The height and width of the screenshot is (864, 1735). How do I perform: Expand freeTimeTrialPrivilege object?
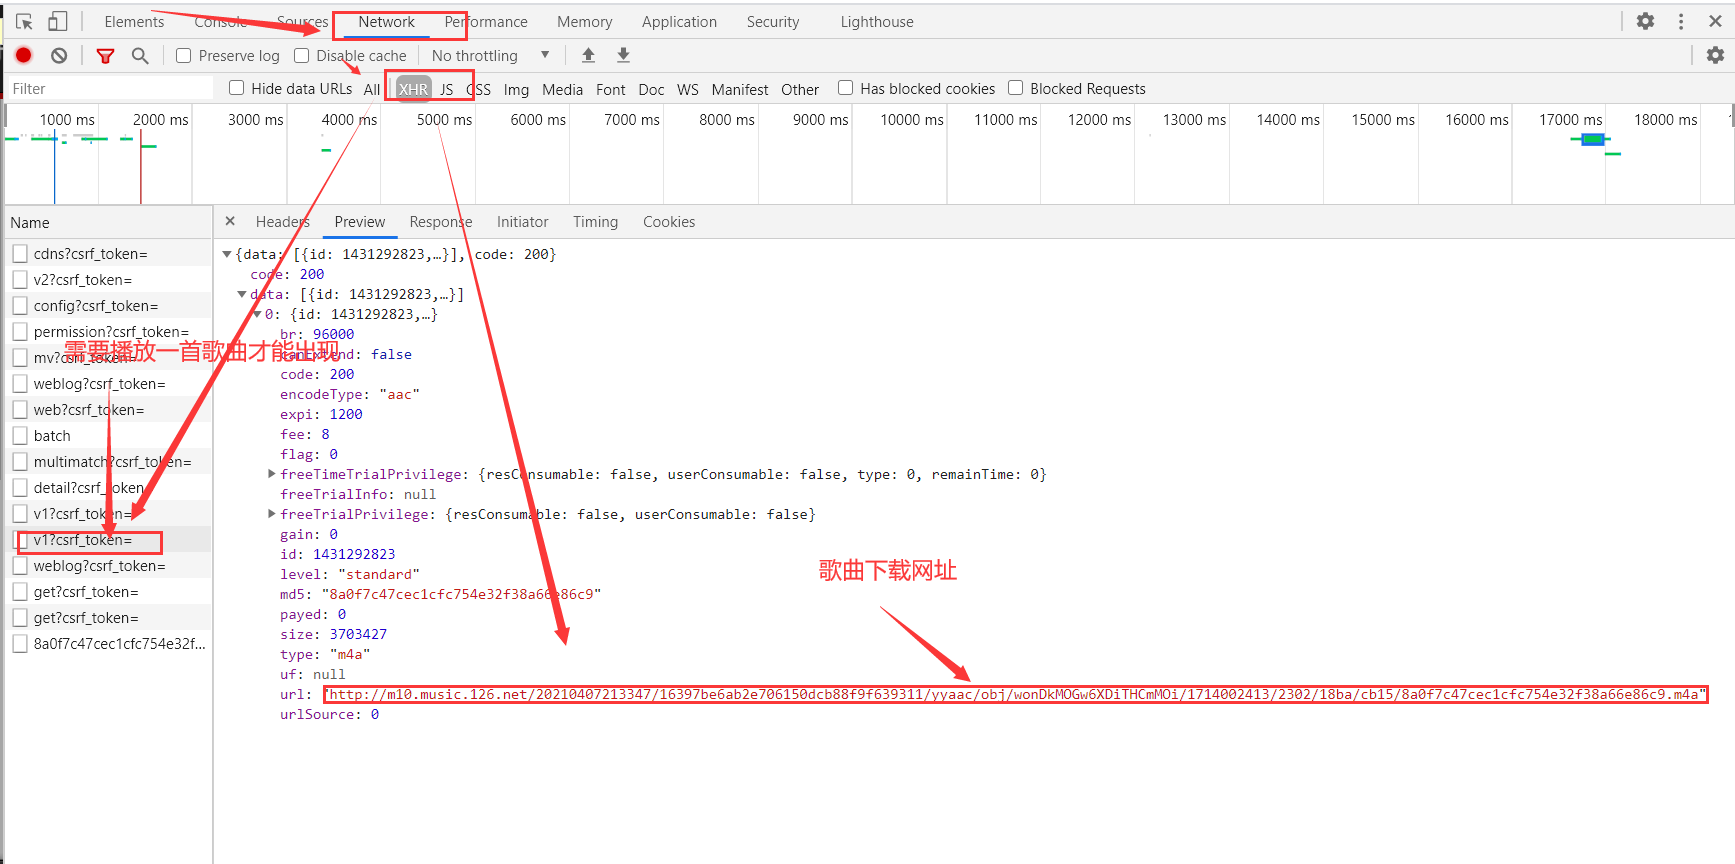pos(272,474)
